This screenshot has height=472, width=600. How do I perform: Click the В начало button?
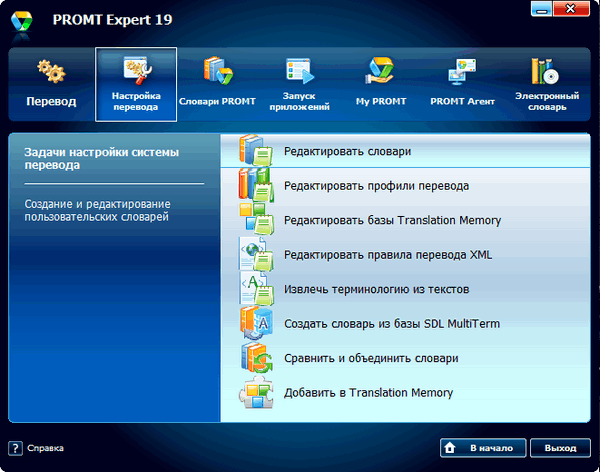[x=483, y=448]
